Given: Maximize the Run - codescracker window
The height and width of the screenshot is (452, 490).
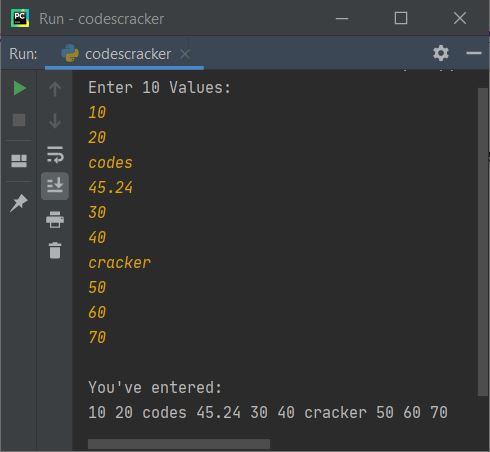Looking at the screenshot, I should 401,18.
